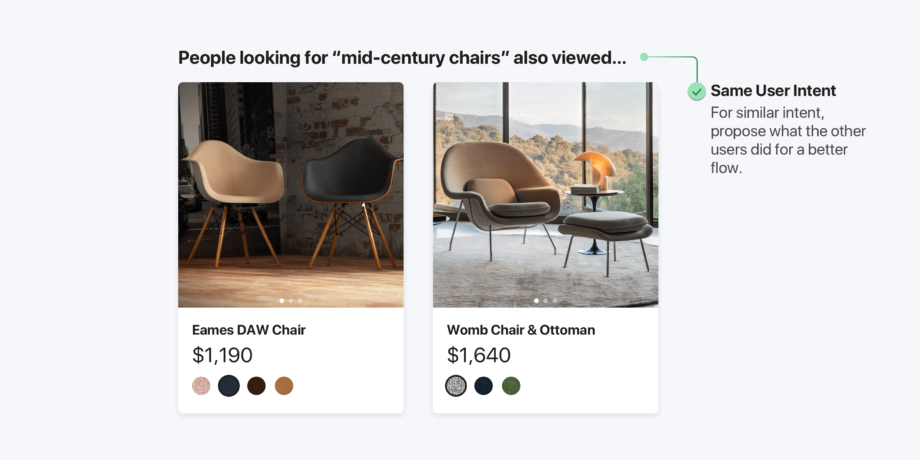Choose the navy swatch under Eames DAW Chair

[x=229, y=385]
